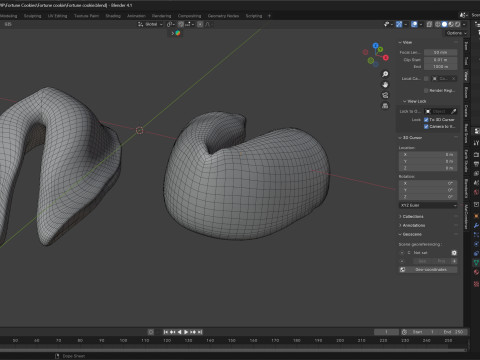Click the Focal Length value field
480x360 pixels.
click(x=440, y=53)
